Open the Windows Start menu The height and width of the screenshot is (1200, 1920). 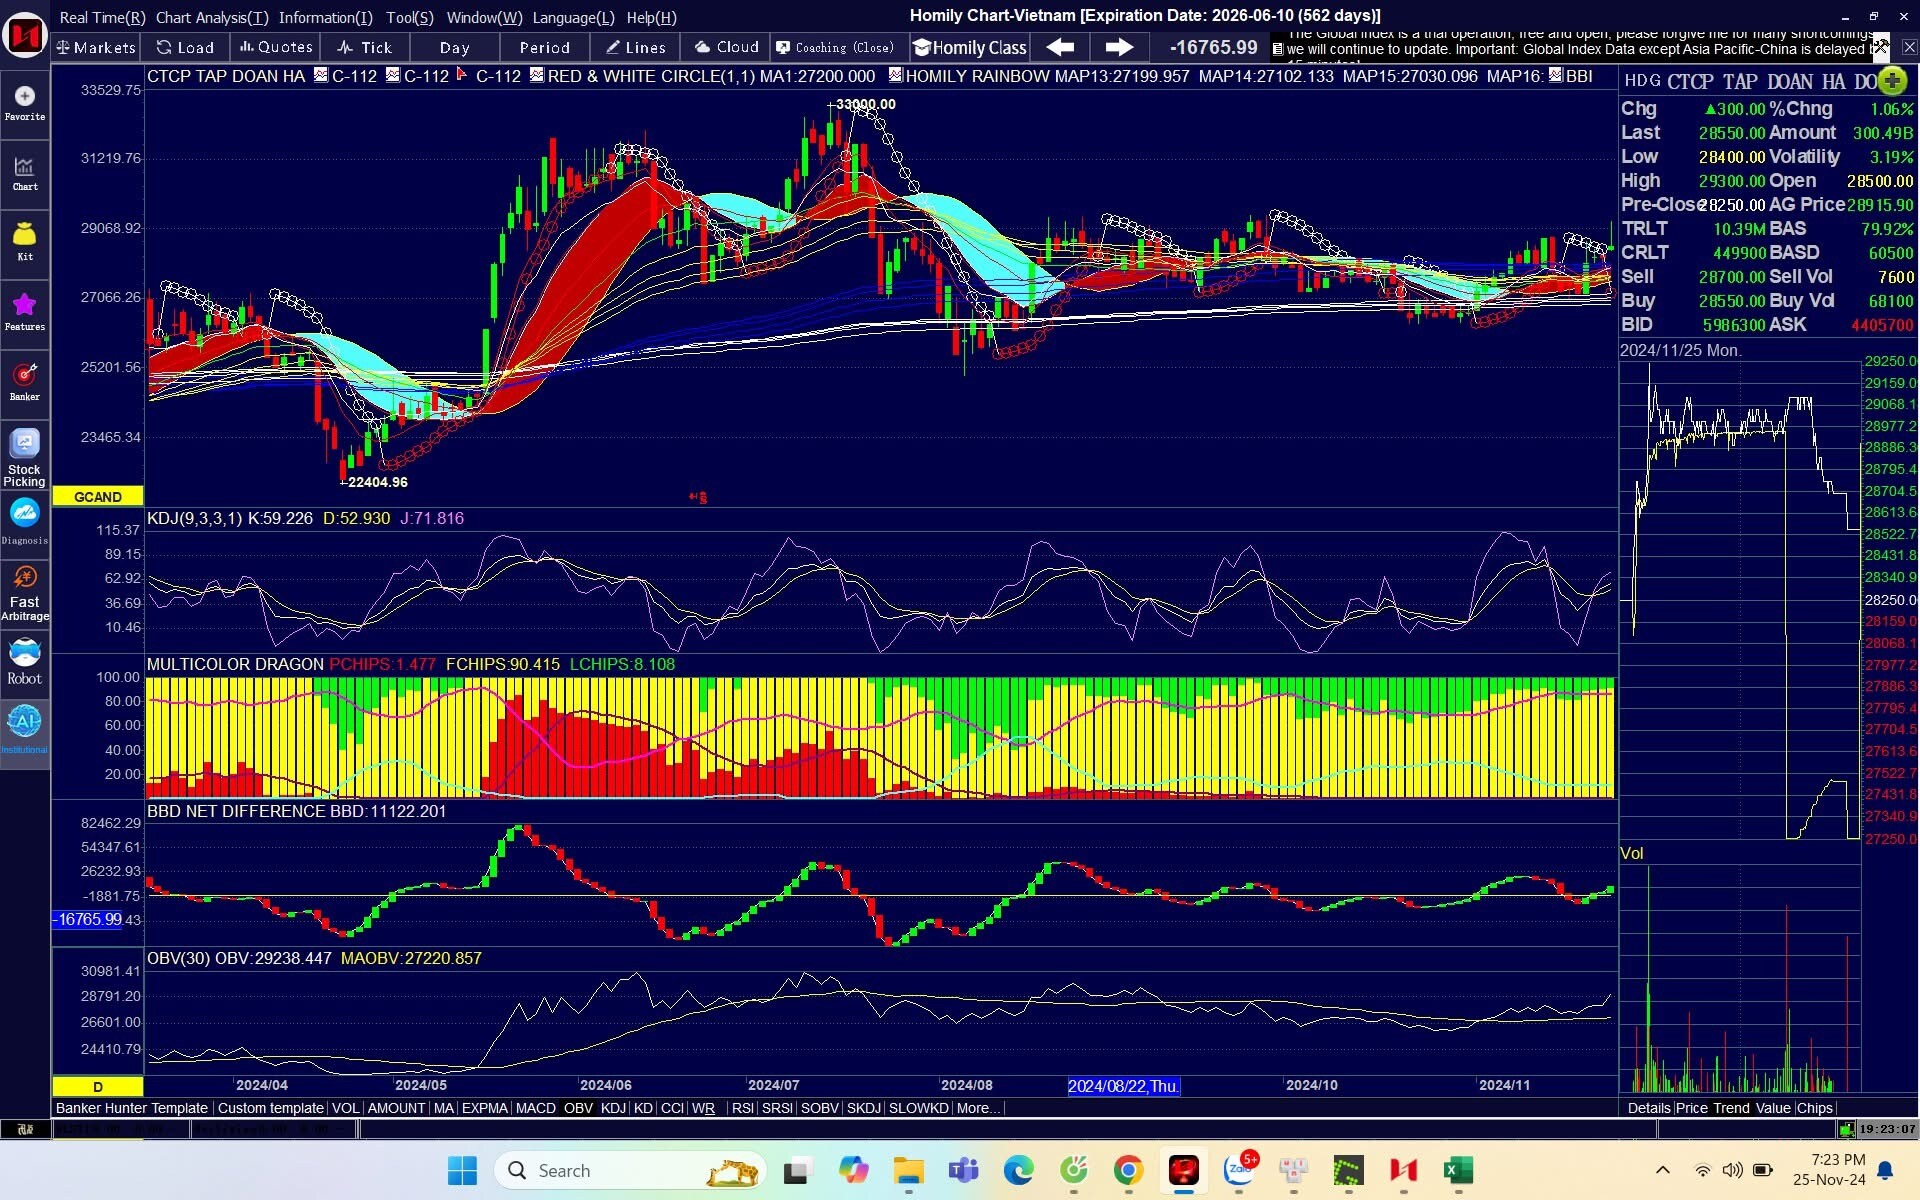[x=462, y=1170]
